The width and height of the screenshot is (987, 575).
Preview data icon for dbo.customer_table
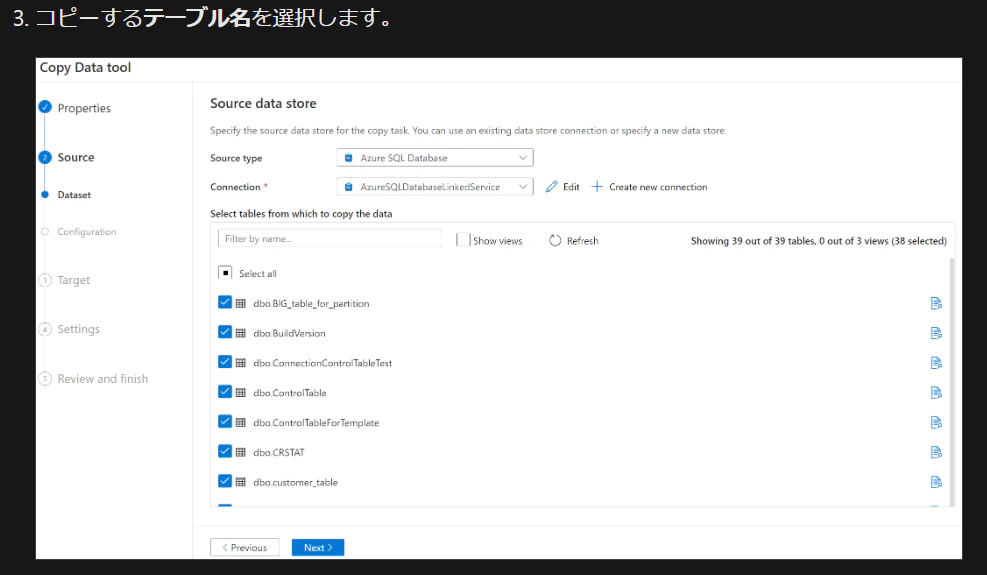[x=936, y=482]
